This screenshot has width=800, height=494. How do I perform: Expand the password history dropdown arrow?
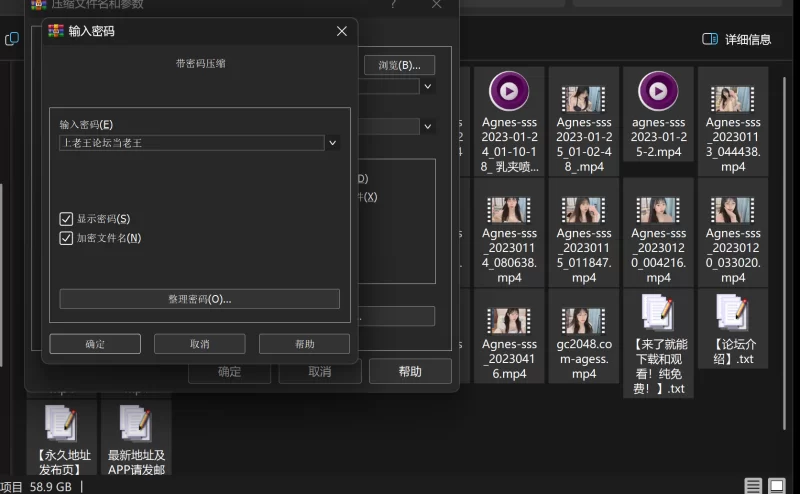tap(332, 143)
